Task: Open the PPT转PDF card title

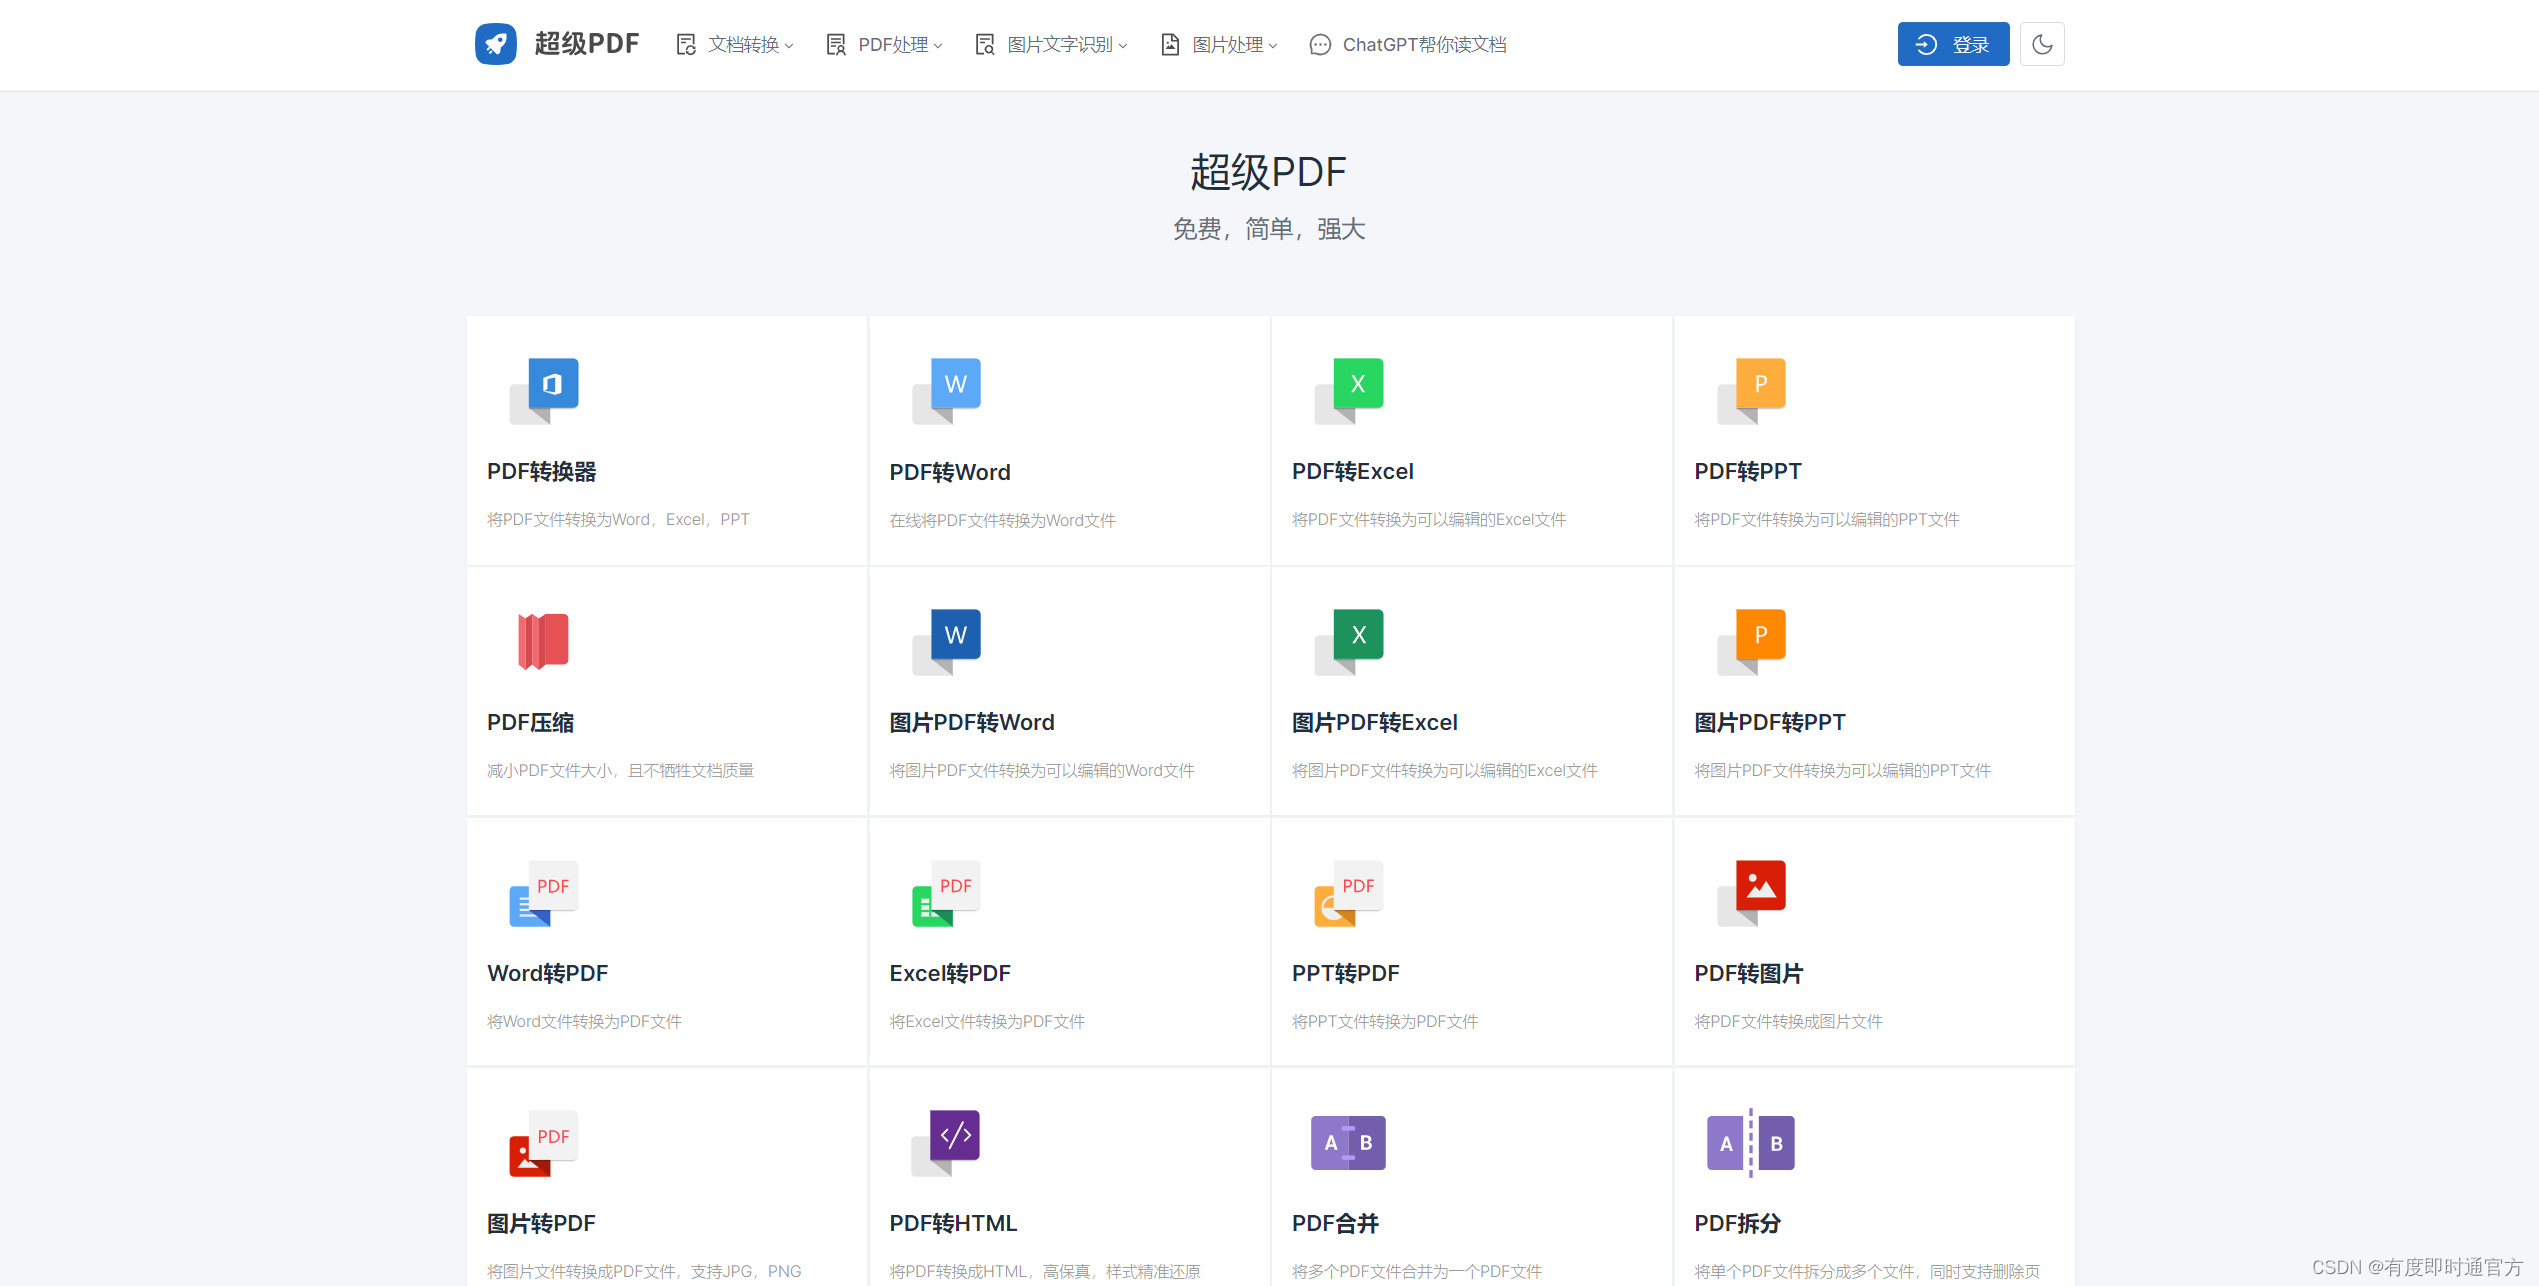Action: pyautogui.click(x=1346, y=974)
